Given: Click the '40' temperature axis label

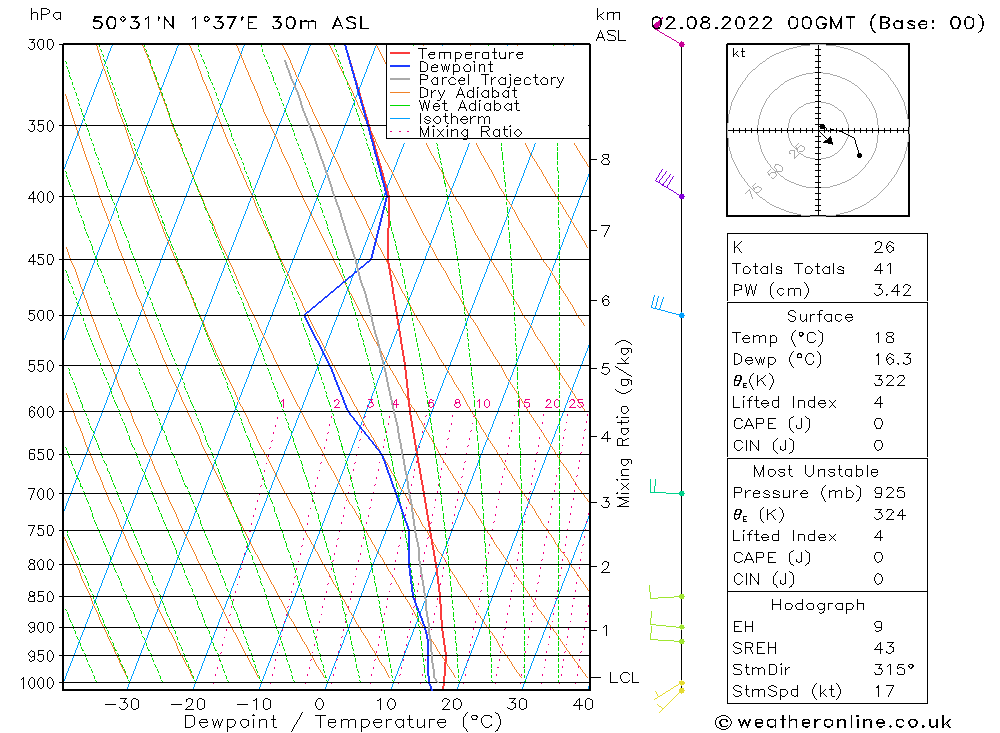Looking at the screenshot, I should 583,704.
